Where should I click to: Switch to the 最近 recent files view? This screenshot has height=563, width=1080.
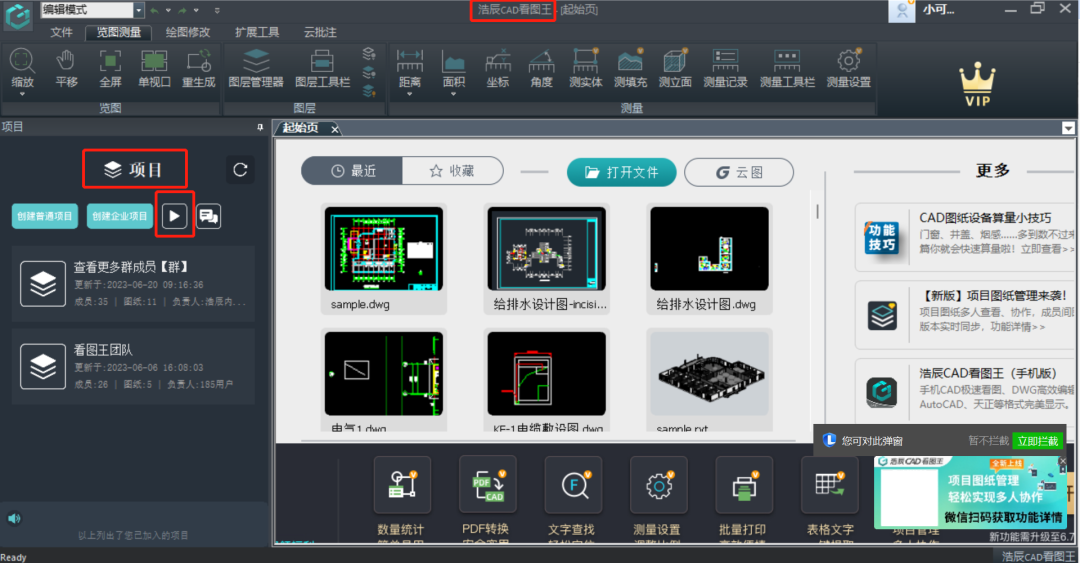coord(353,172)
